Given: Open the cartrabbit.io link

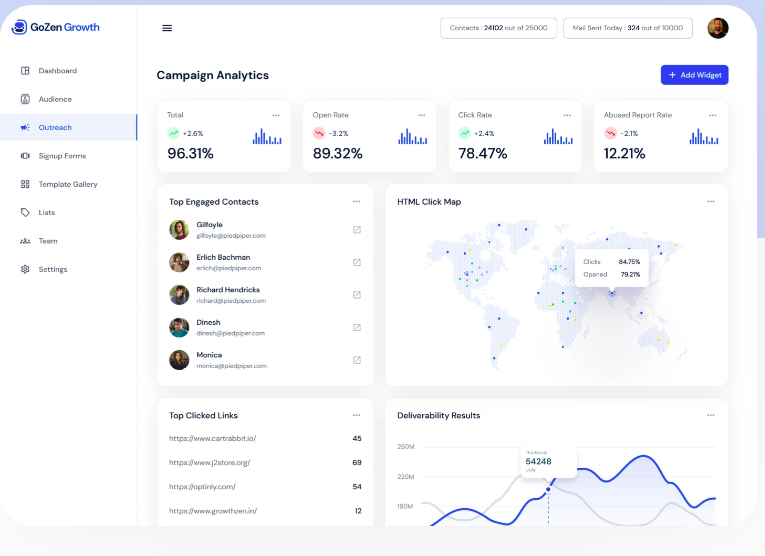Looking at the screenshot, I should click(x=213, y=438).
